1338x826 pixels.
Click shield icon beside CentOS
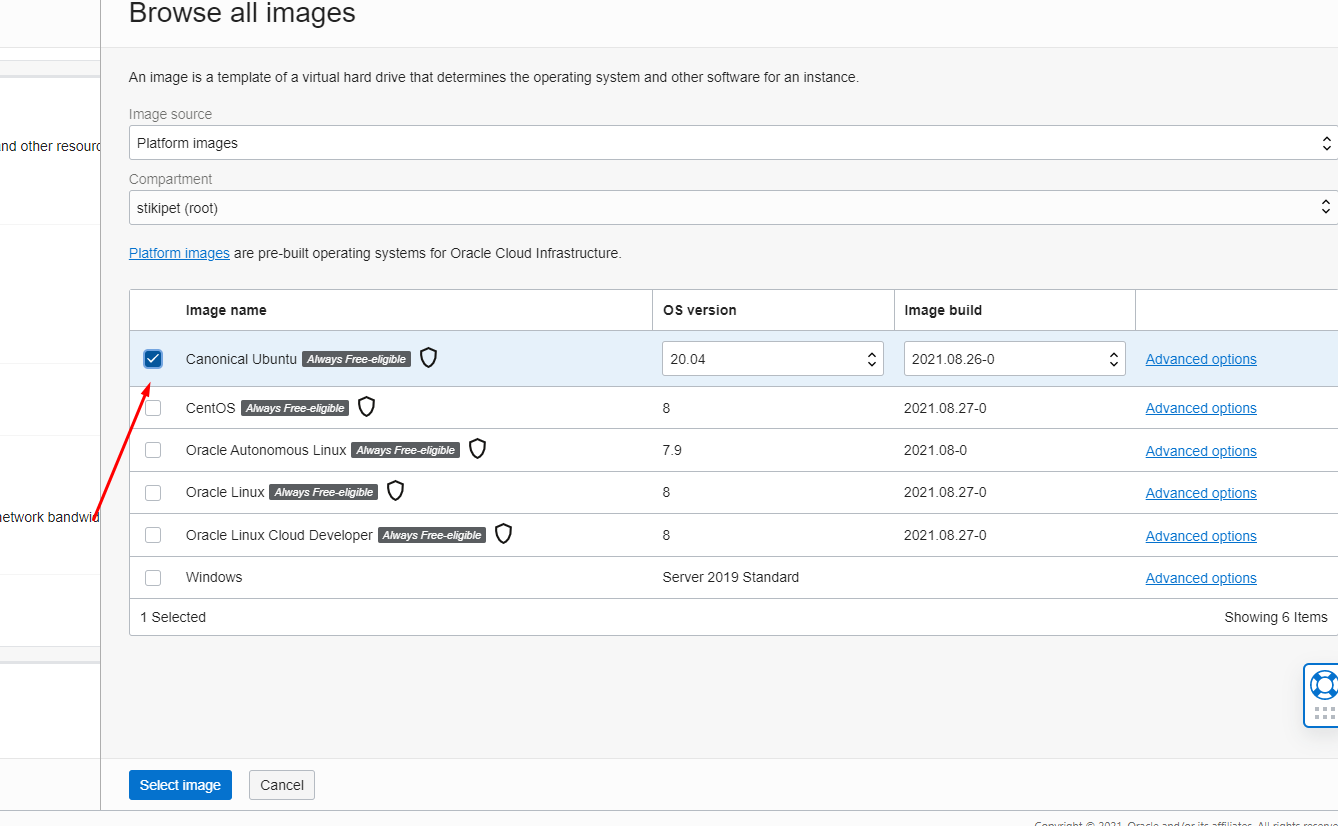tap(366, 407)
